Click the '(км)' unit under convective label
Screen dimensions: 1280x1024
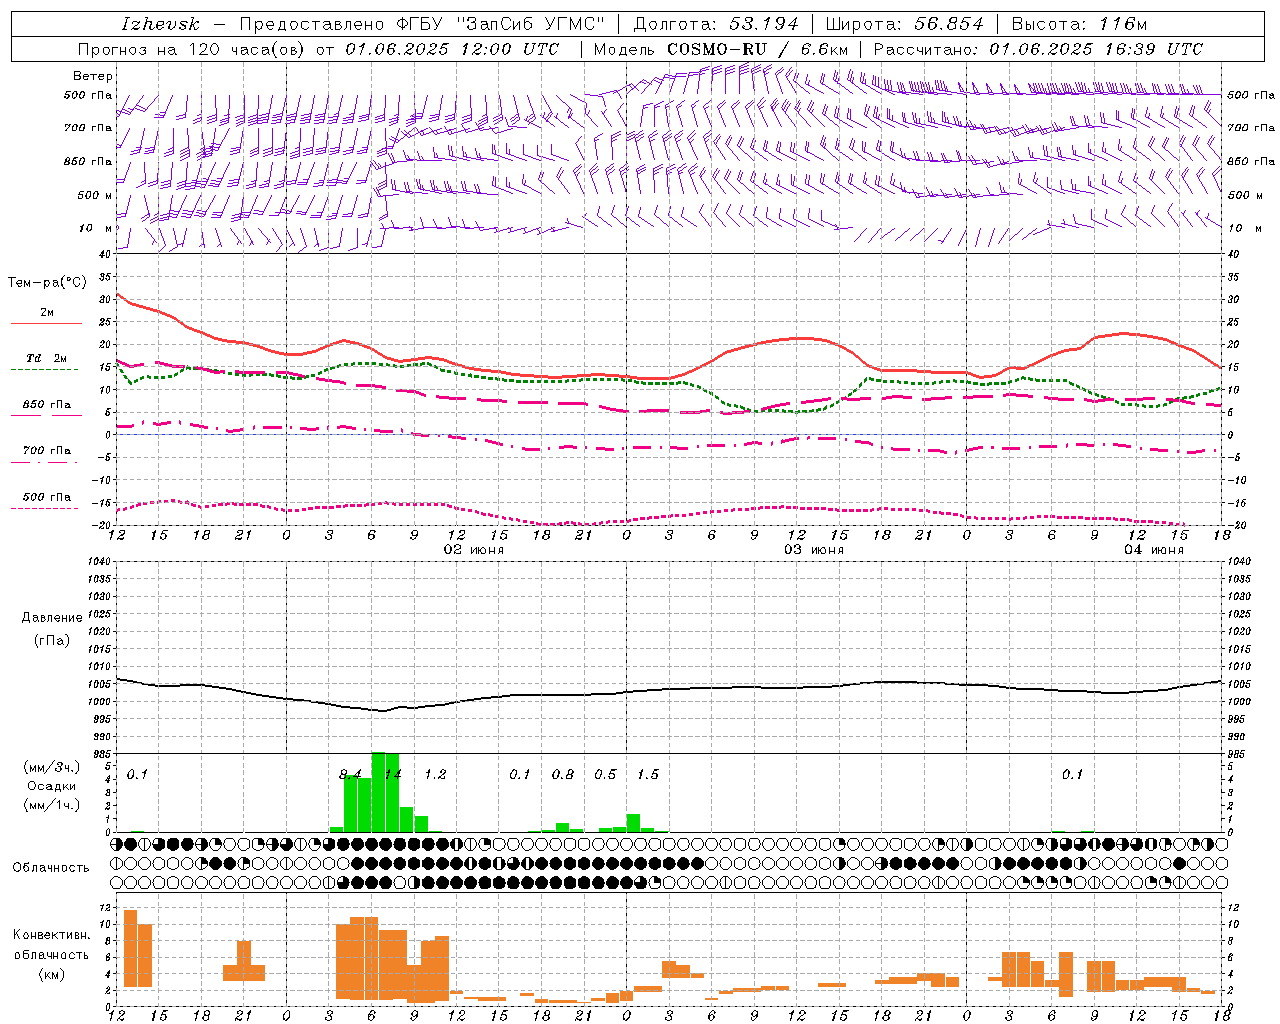click(52, 974)
